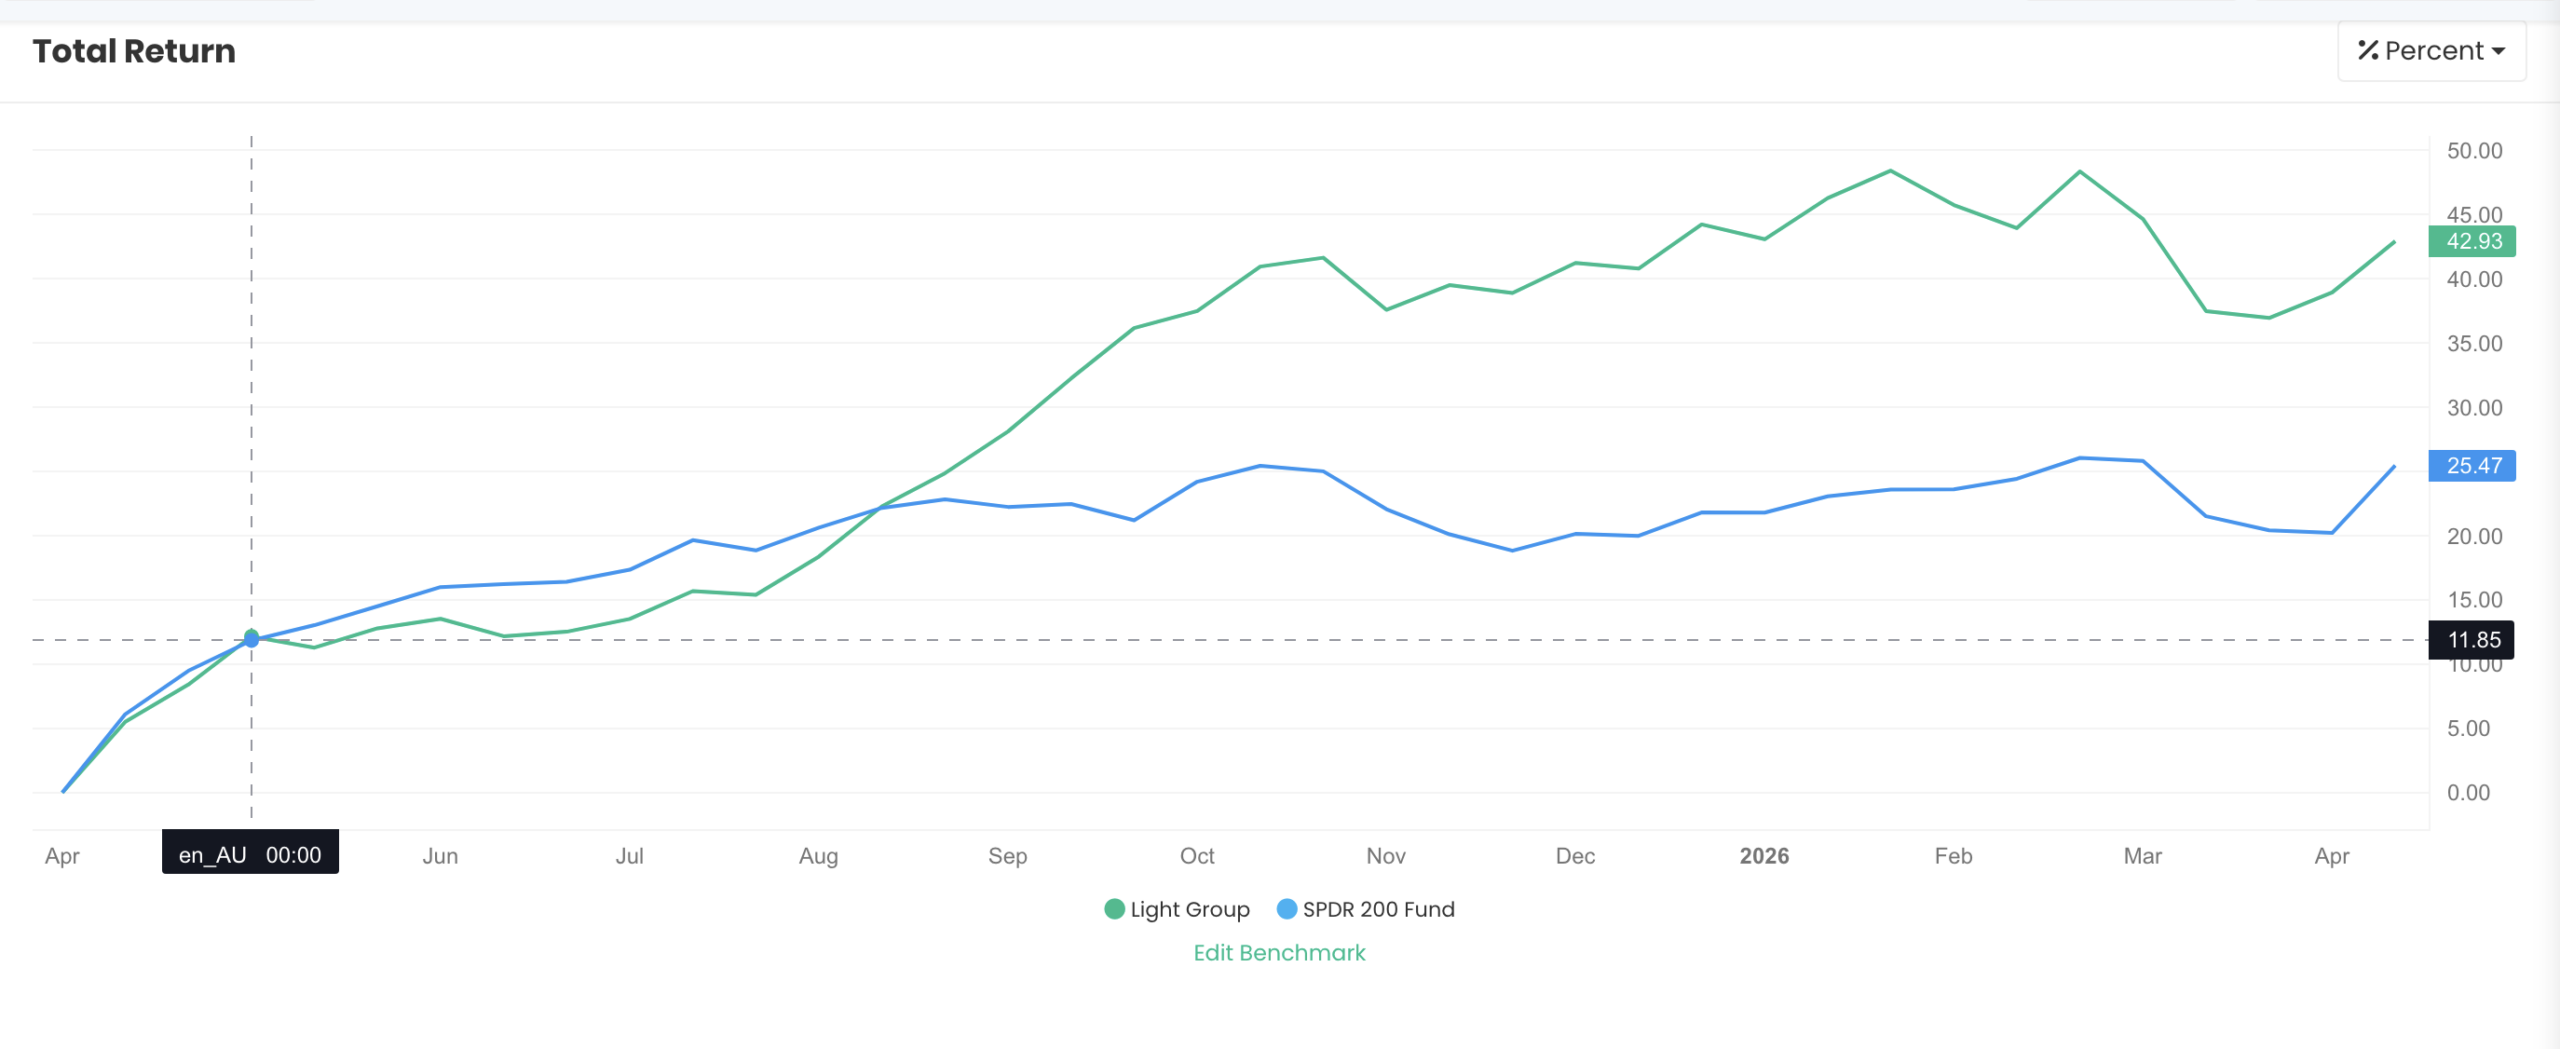Select the green 42.93 value label
Screen dimensions: 2560x1049
click(x=2472, y=241)
